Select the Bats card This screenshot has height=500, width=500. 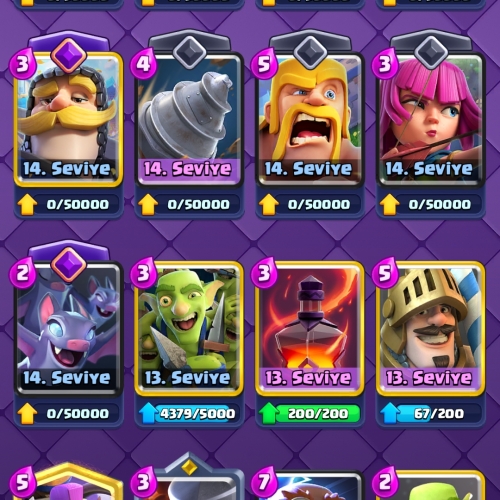pos(68,329)
